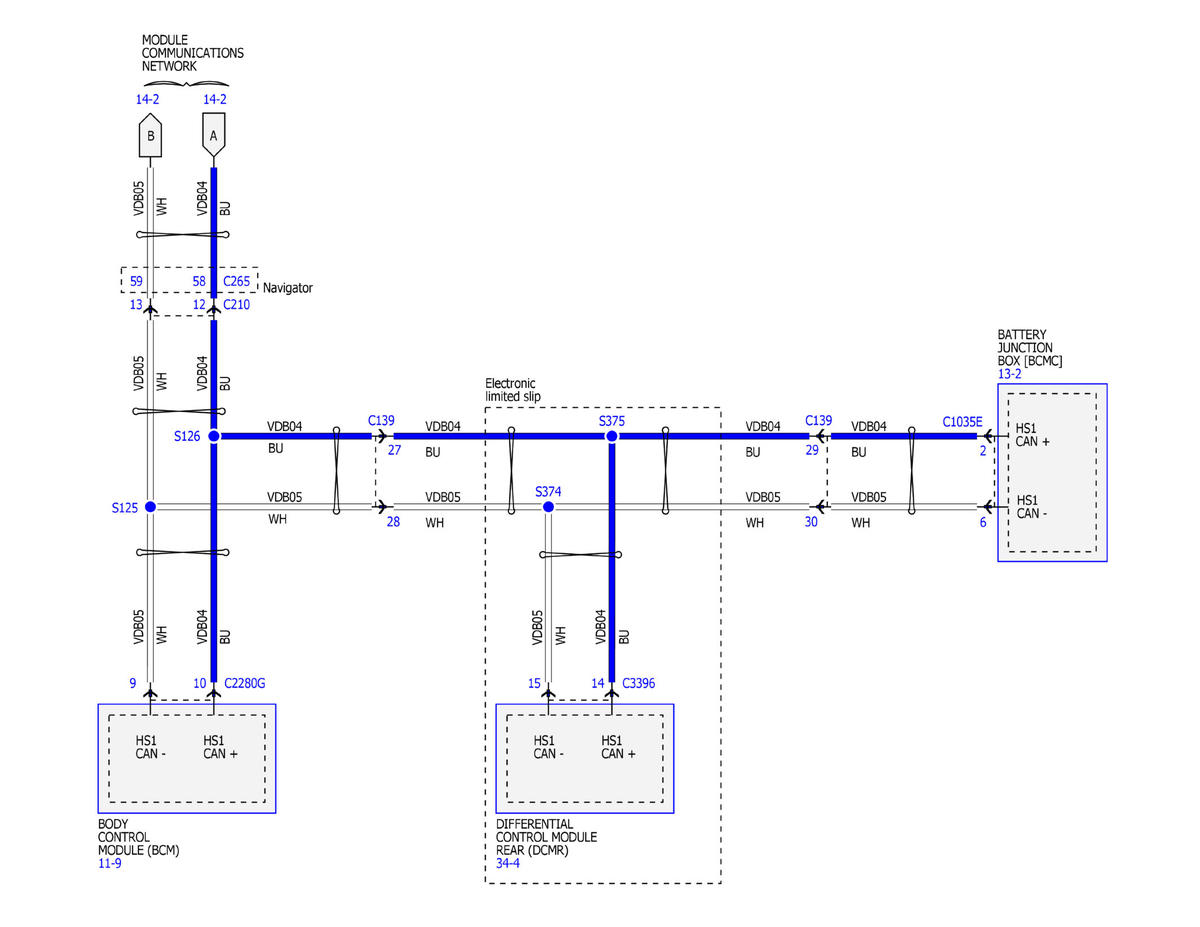This screenshot has height=927, width=1200.
Task: Open the 13-2 Battery Junction Box reference
Action: pyautogui.click(x=1009, y=373)
